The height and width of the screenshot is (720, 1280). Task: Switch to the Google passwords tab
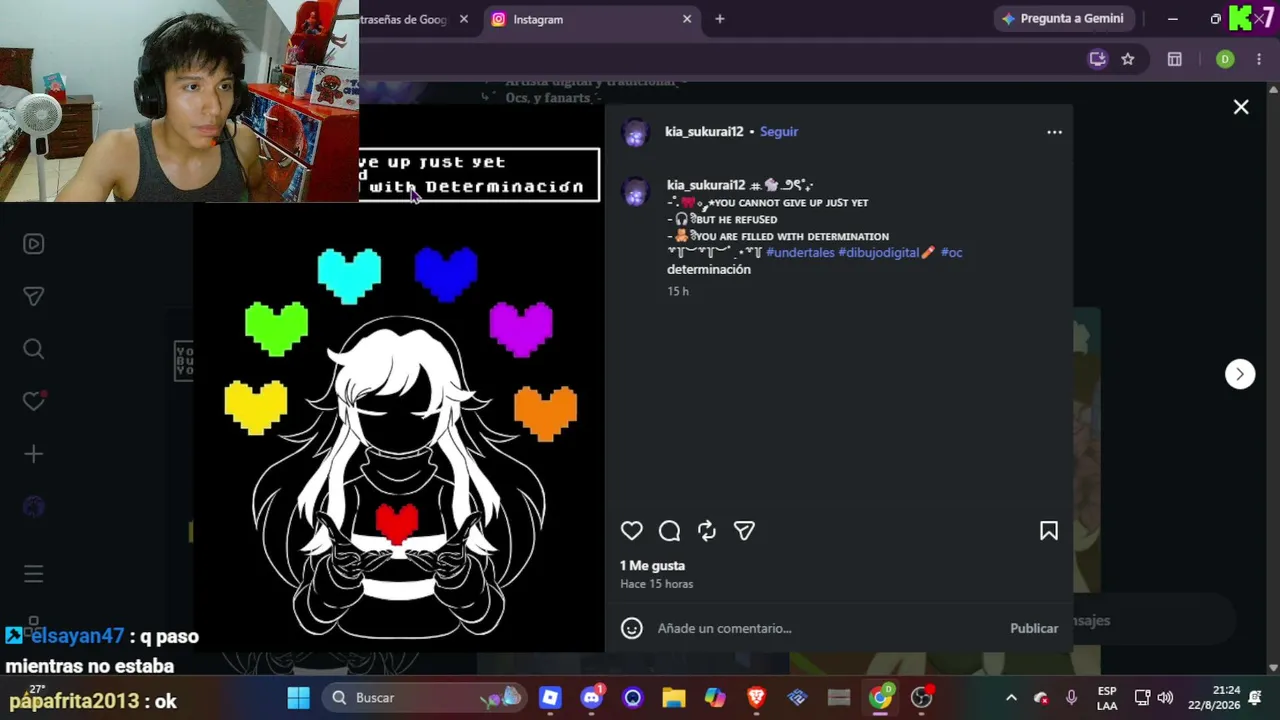pos(404,19)
